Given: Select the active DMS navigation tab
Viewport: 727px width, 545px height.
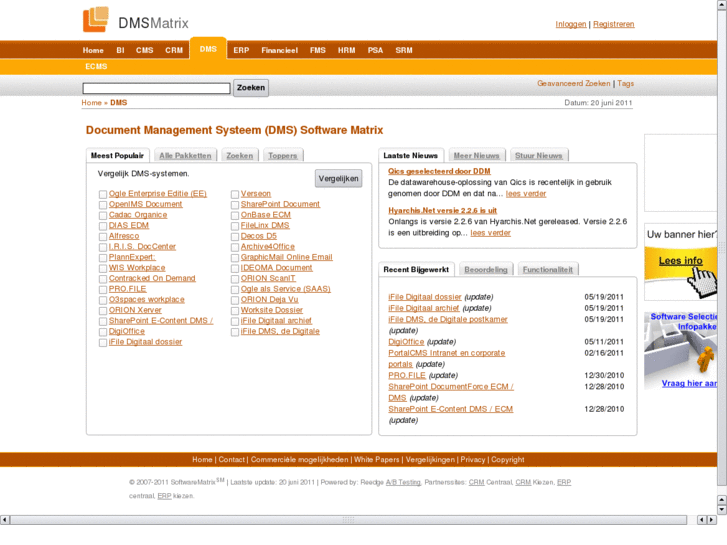Looking at the screenshot, I should coord(208,49).
